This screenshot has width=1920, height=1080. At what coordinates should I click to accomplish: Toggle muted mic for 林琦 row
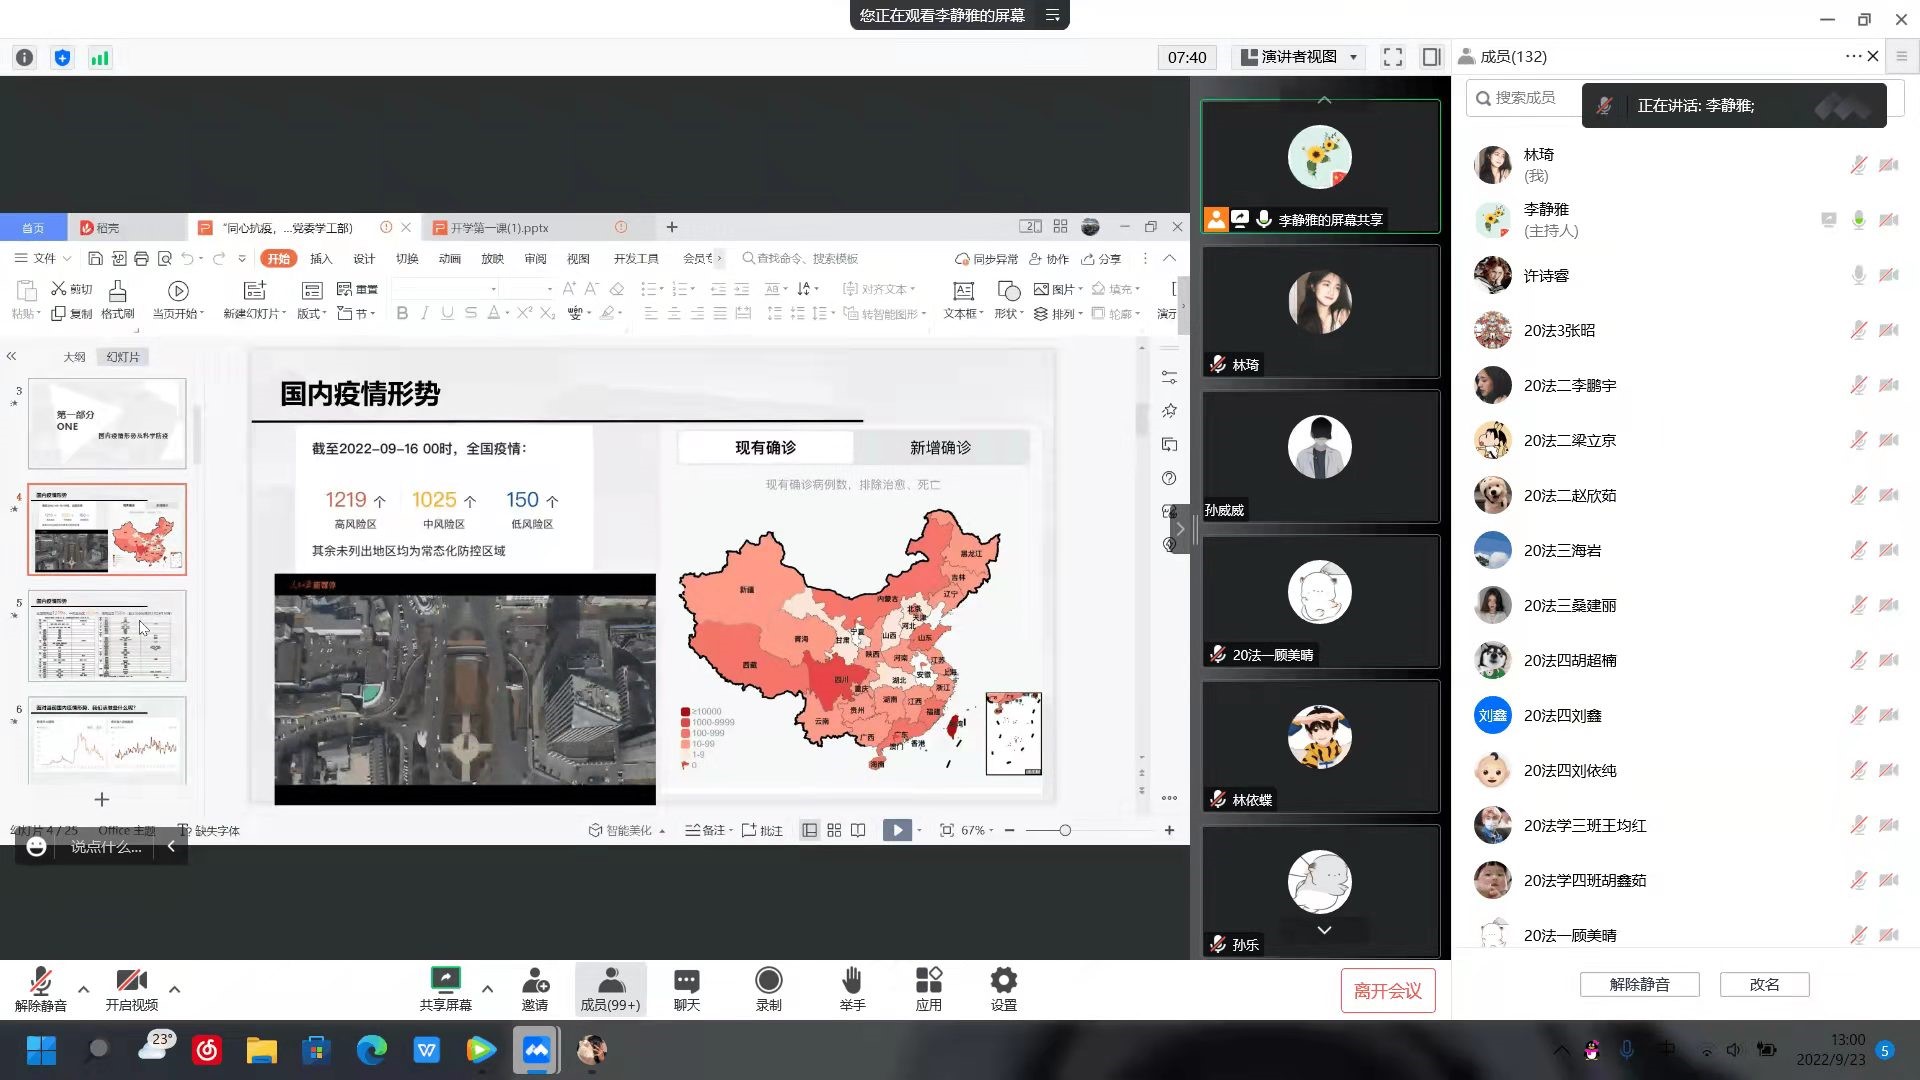pyautogui.click(x=1858, y=165)
